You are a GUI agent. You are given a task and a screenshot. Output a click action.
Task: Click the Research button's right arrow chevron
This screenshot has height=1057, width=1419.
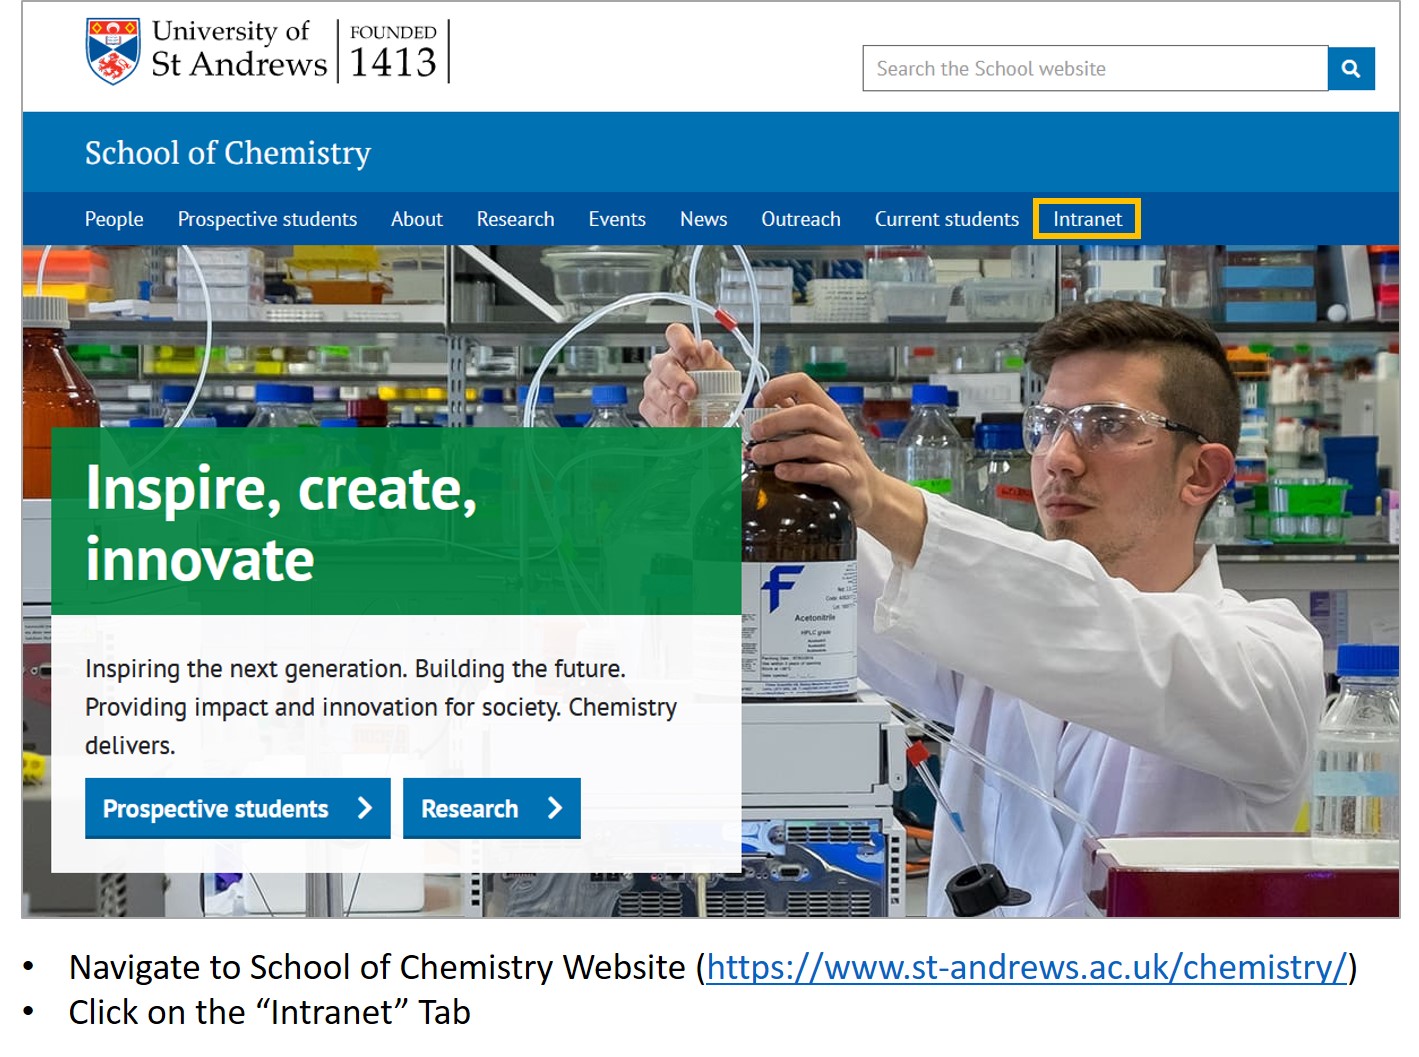click(553, 808)
